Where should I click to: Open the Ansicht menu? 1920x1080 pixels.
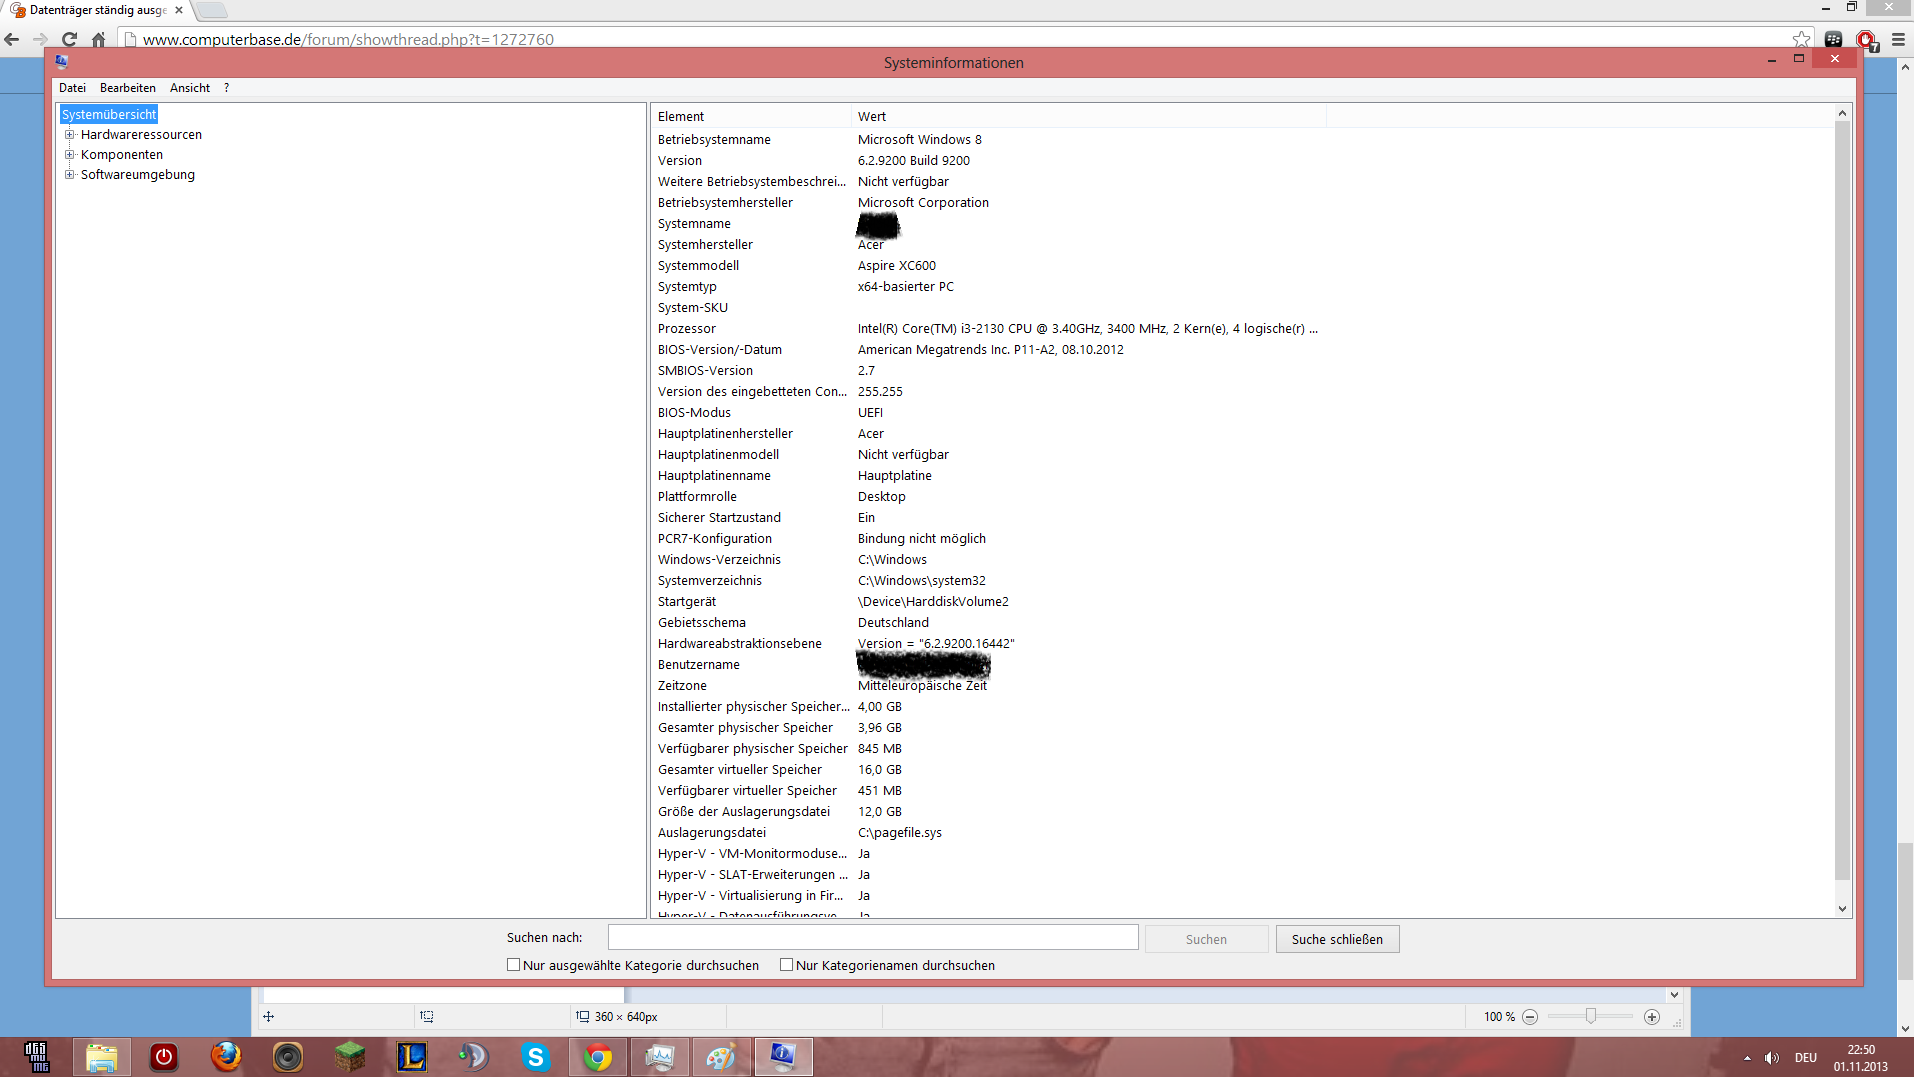pos(190,88)
